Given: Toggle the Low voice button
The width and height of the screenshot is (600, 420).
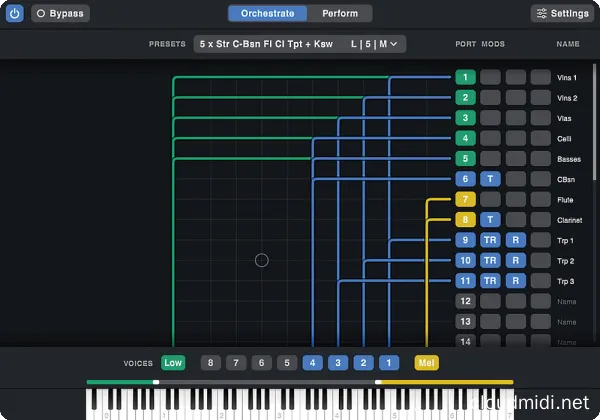Looking at the screenshot, I should (x=173, y=363).
